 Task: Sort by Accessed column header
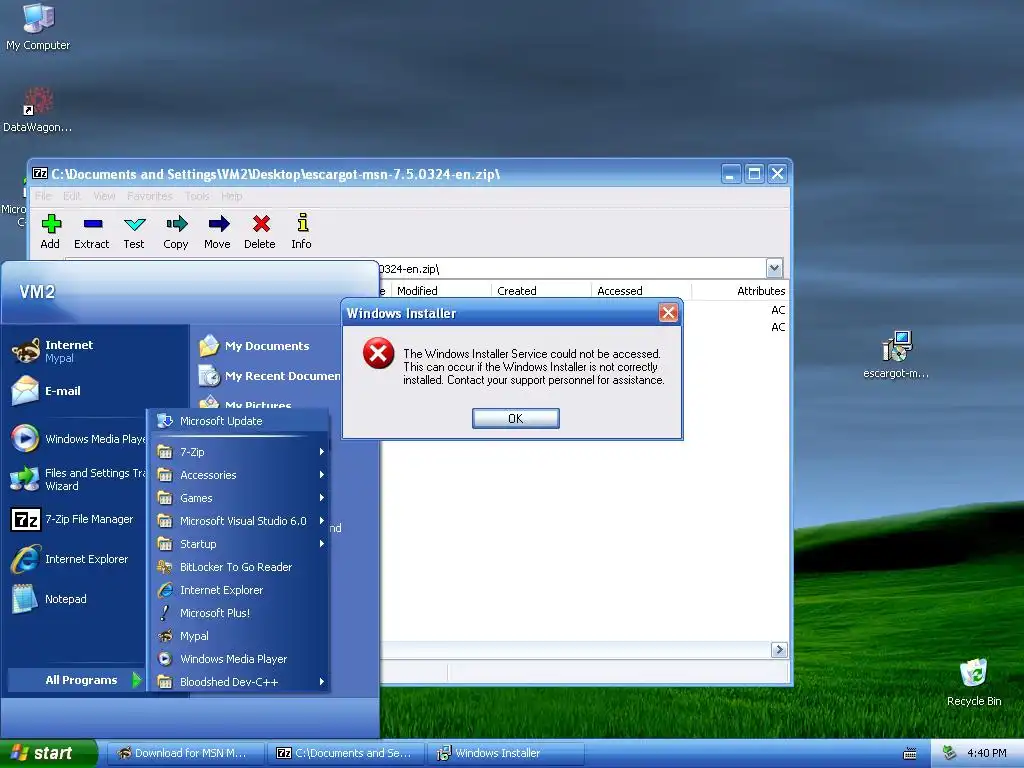[641, 291]
